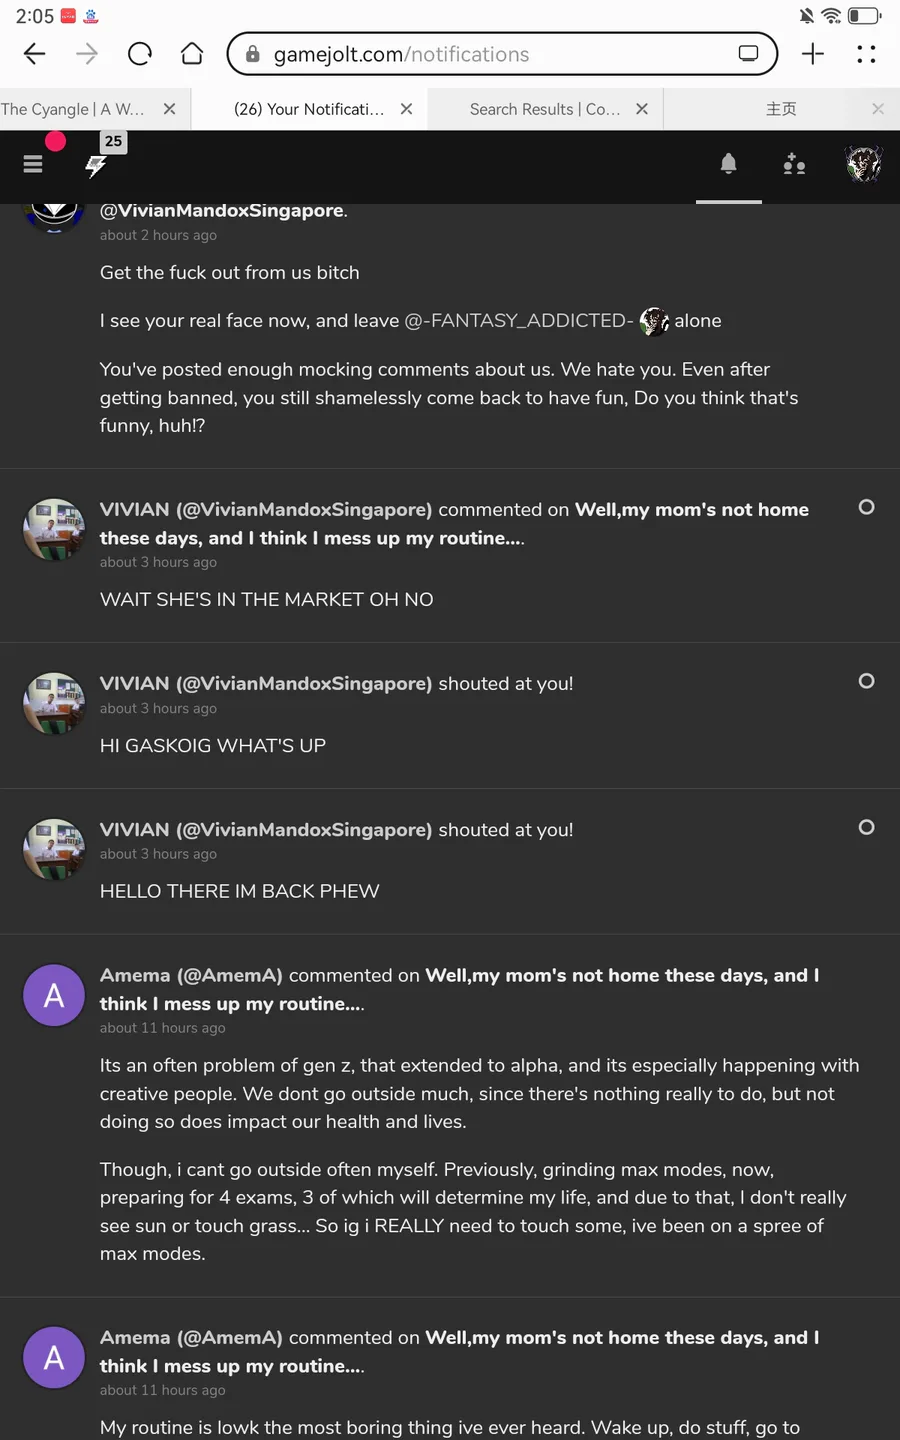The height and width of the screenshot is (1440, 900).
Task: Mark the market comment notification as read
Action: (867, 507)
